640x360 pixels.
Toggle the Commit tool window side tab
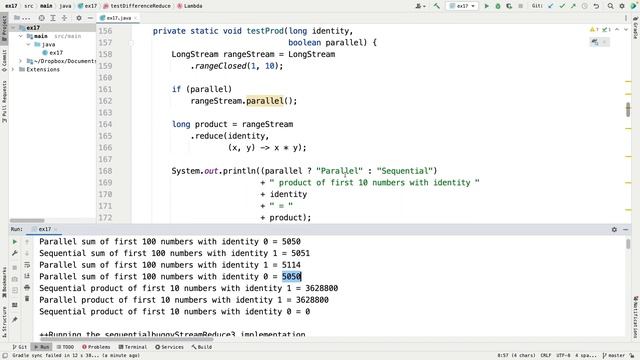(4, 60)
